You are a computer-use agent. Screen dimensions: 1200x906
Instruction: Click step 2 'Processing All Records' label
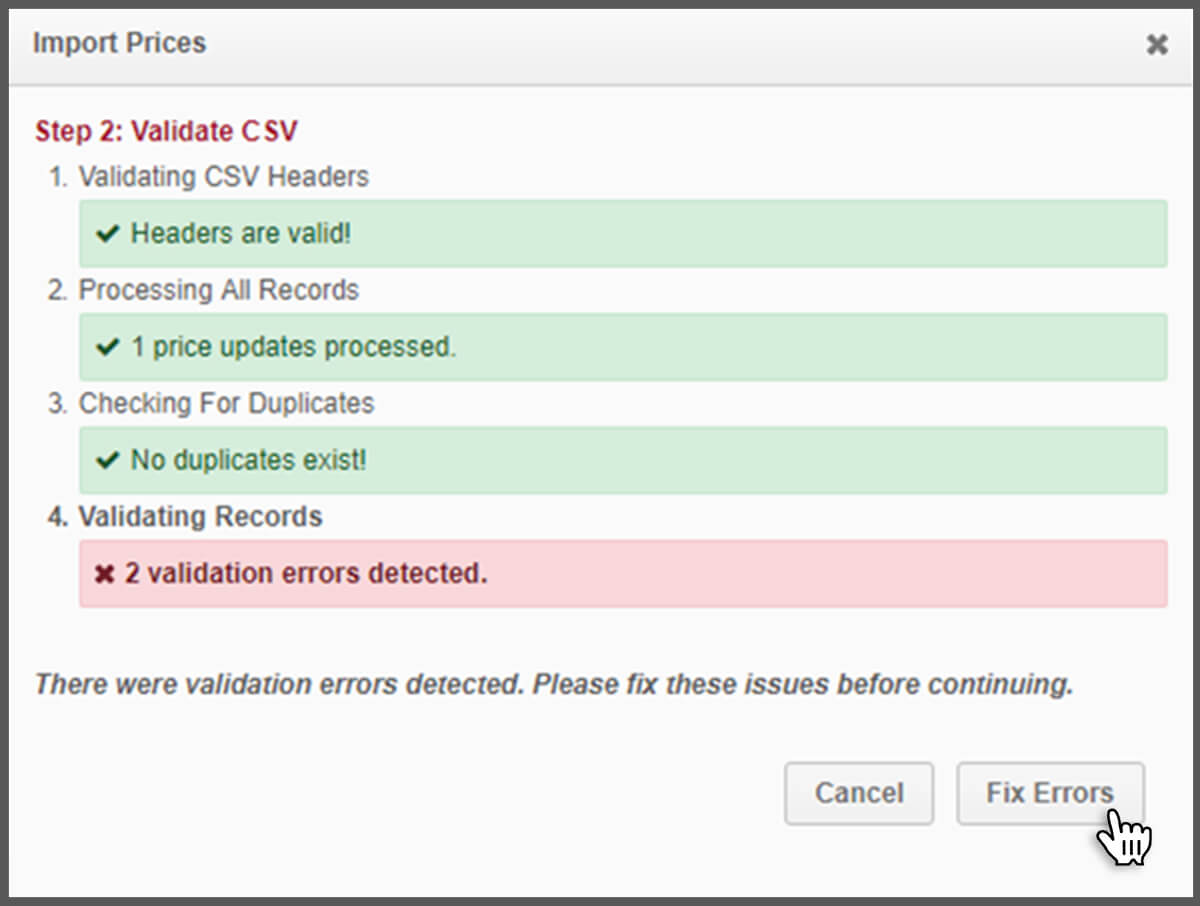click(218, 290)
